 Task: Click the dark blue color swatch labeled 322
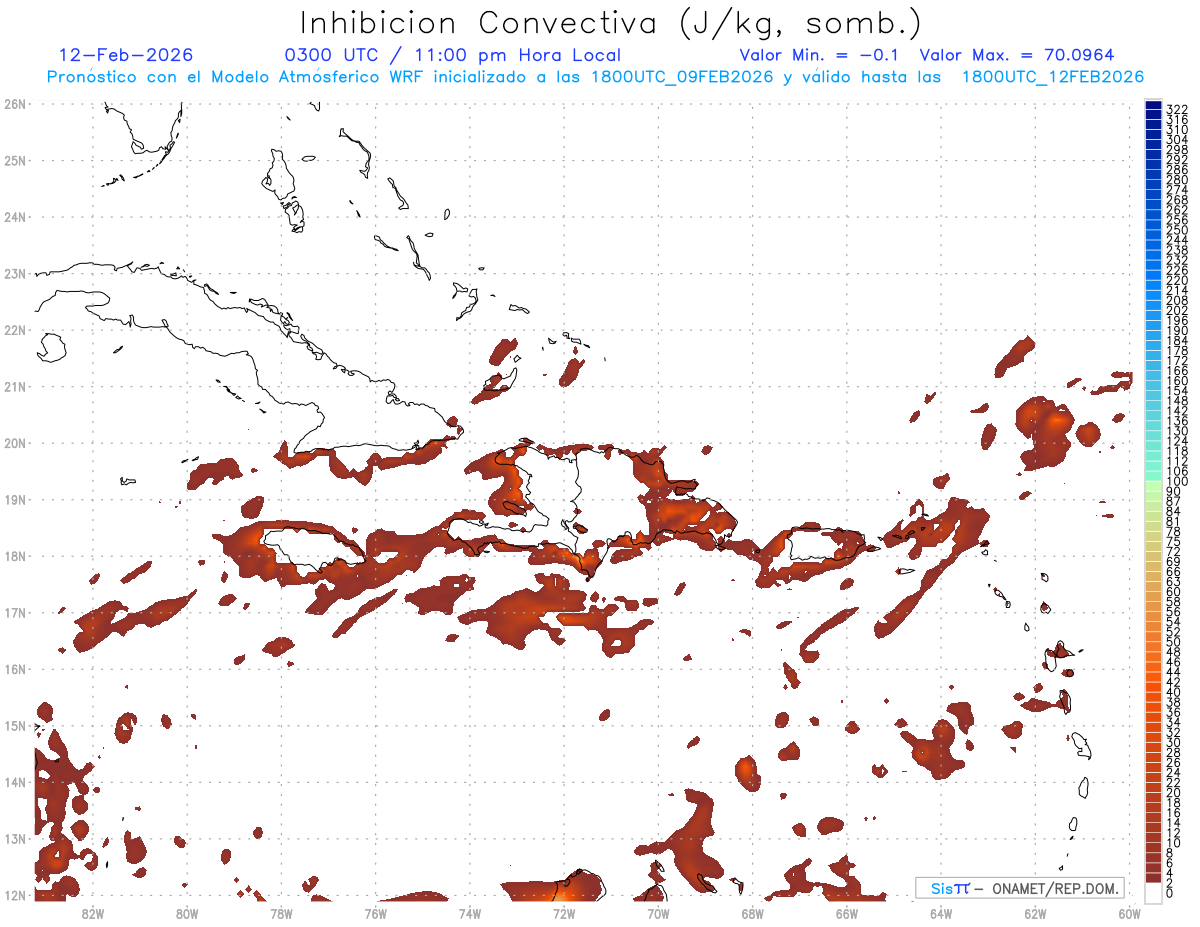(1154, 106)
